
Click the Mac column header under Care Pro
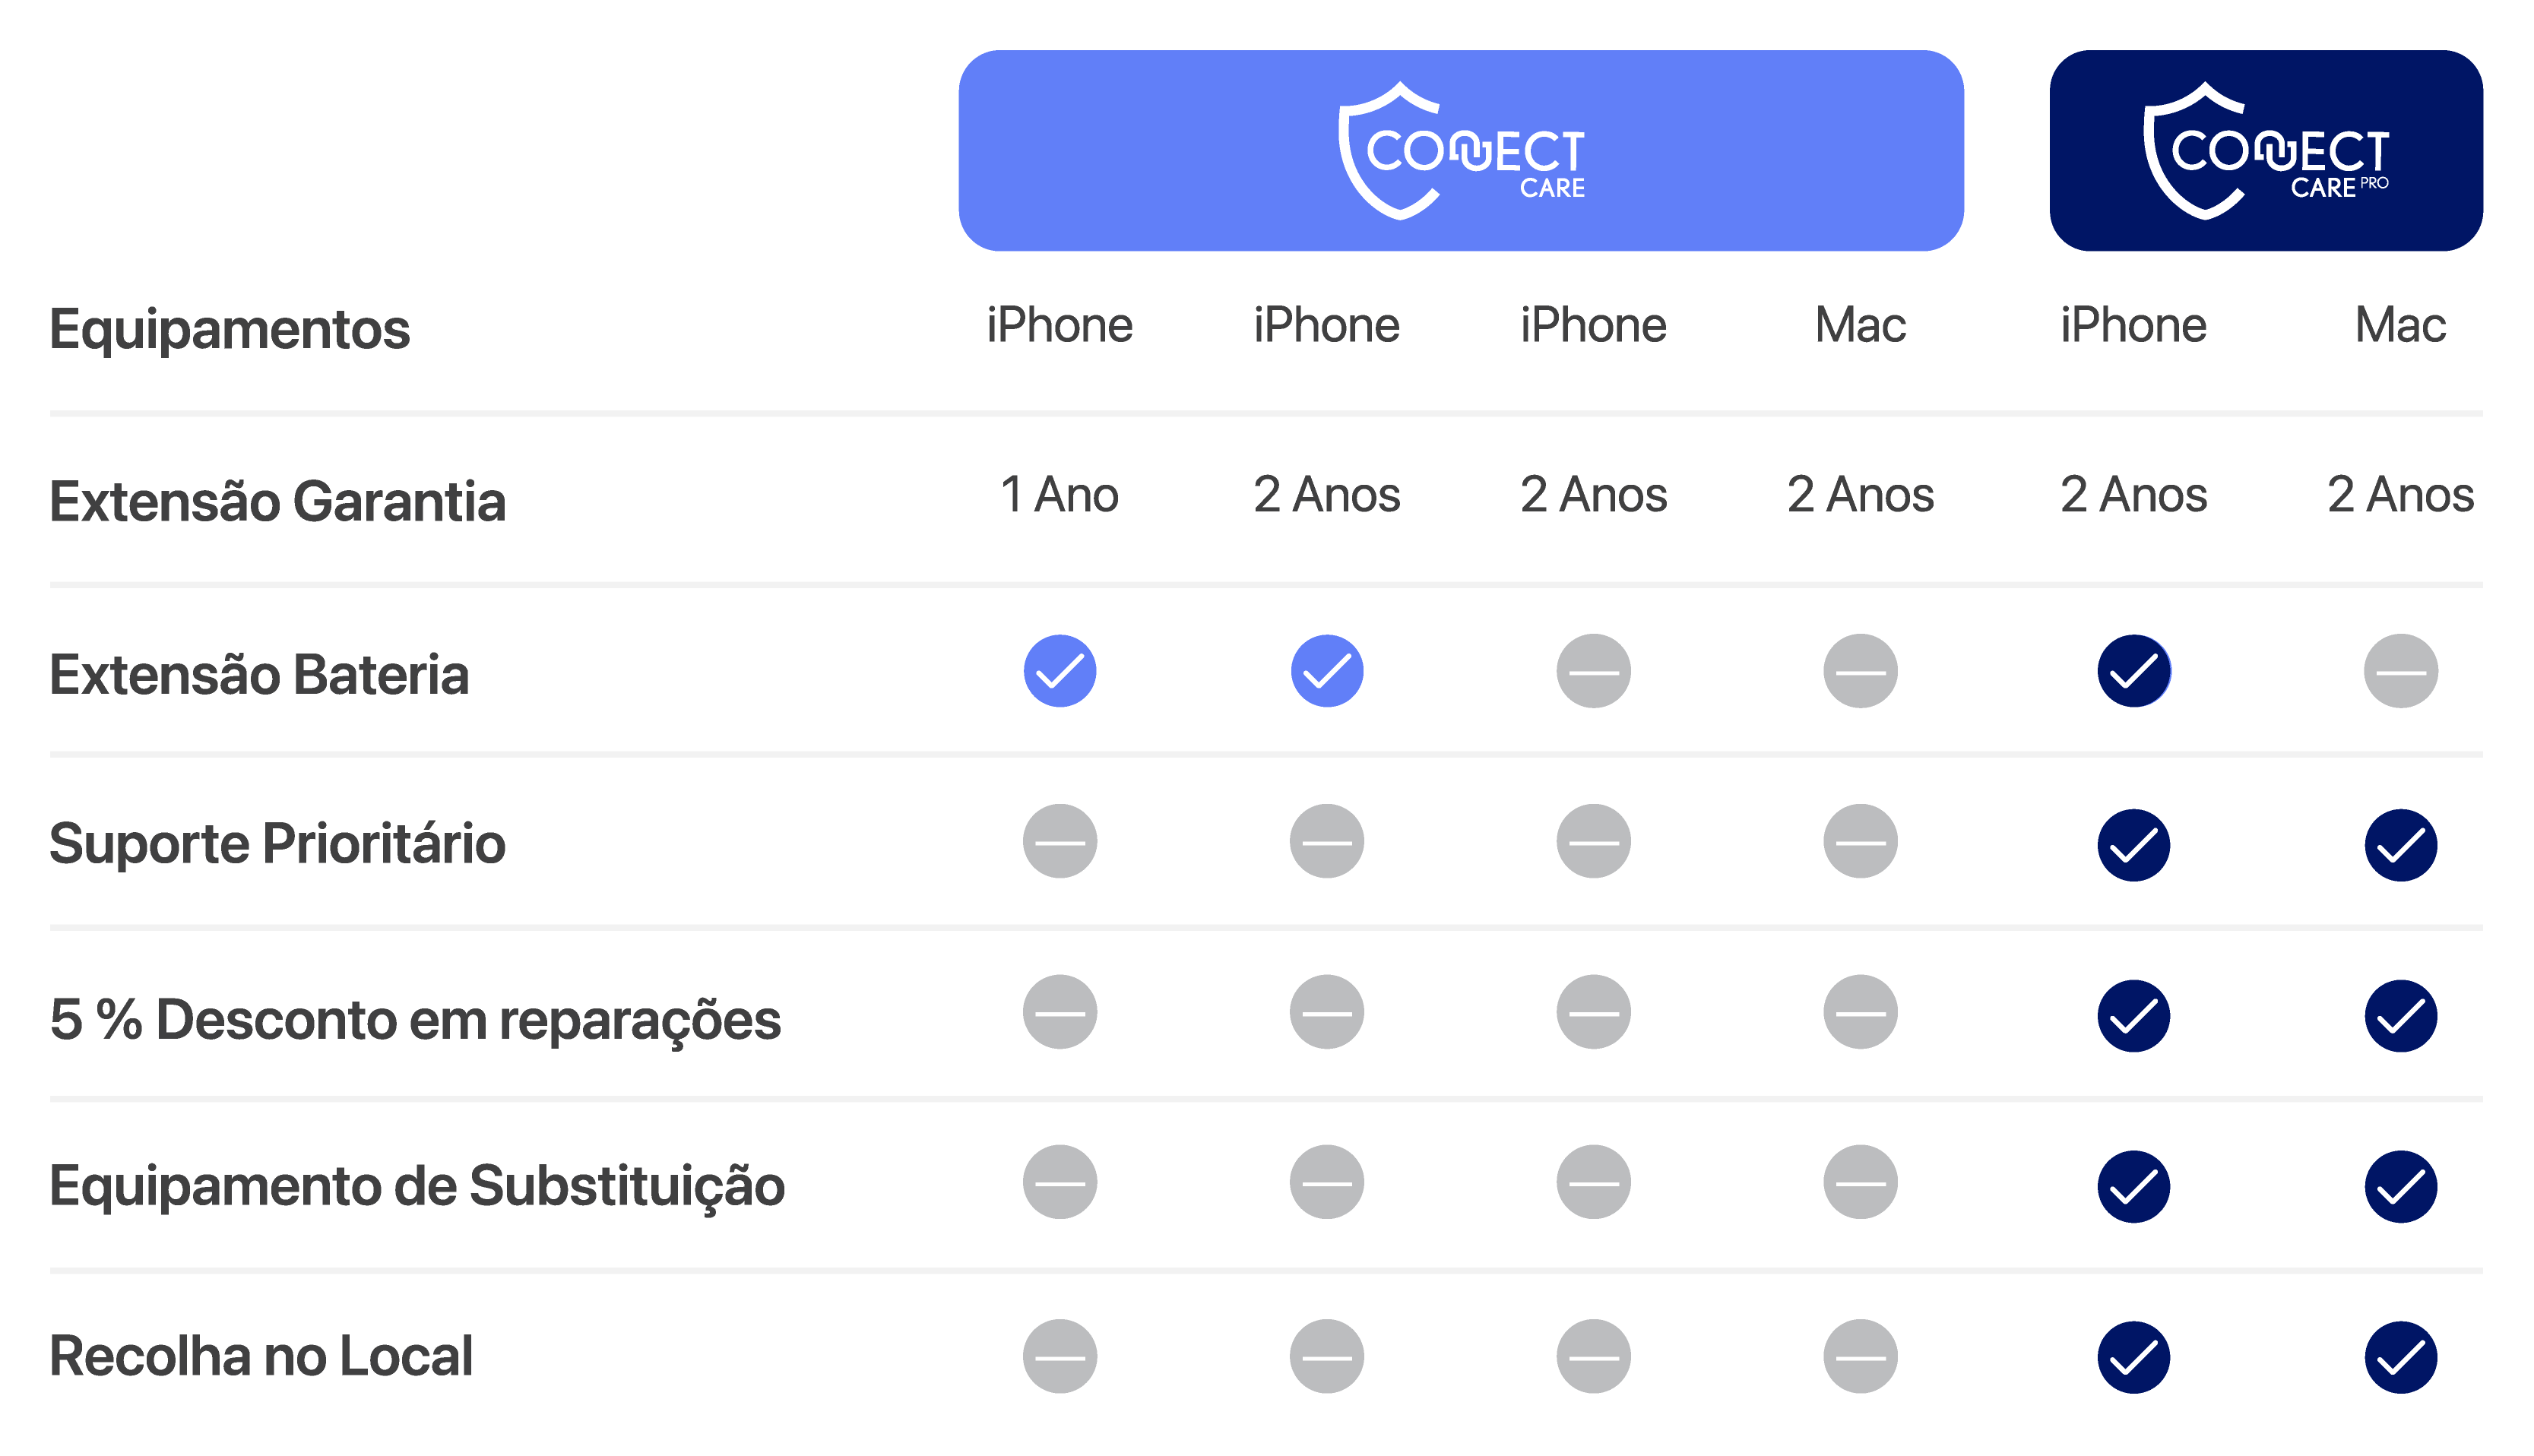(2400, 325)
